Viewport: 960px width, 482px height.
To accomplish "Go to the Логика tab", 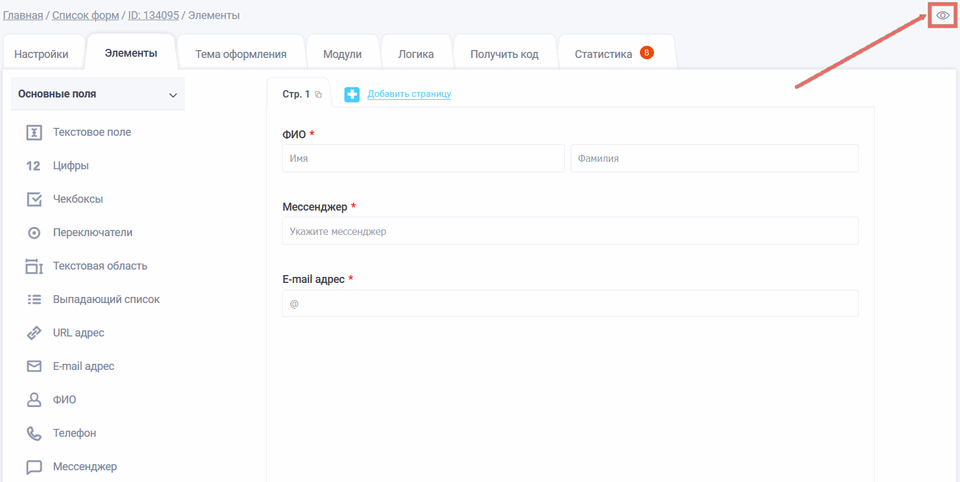I will (416, 54).
